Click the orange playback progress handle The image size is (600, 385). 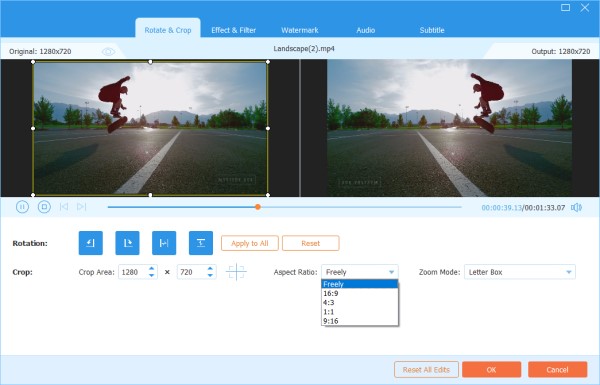click(258, 207)
